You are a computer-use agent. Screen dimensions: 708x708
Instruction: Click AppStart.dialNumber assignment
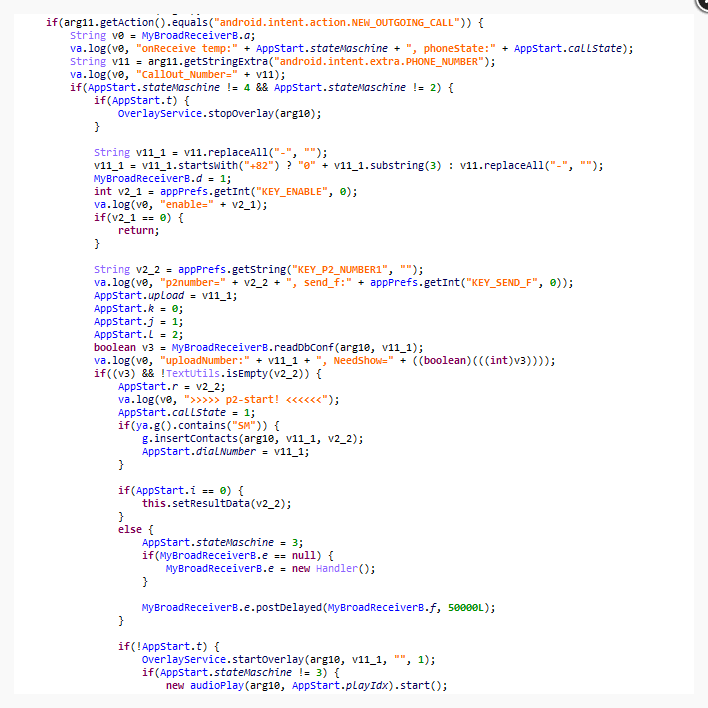[x=225, y=452]
